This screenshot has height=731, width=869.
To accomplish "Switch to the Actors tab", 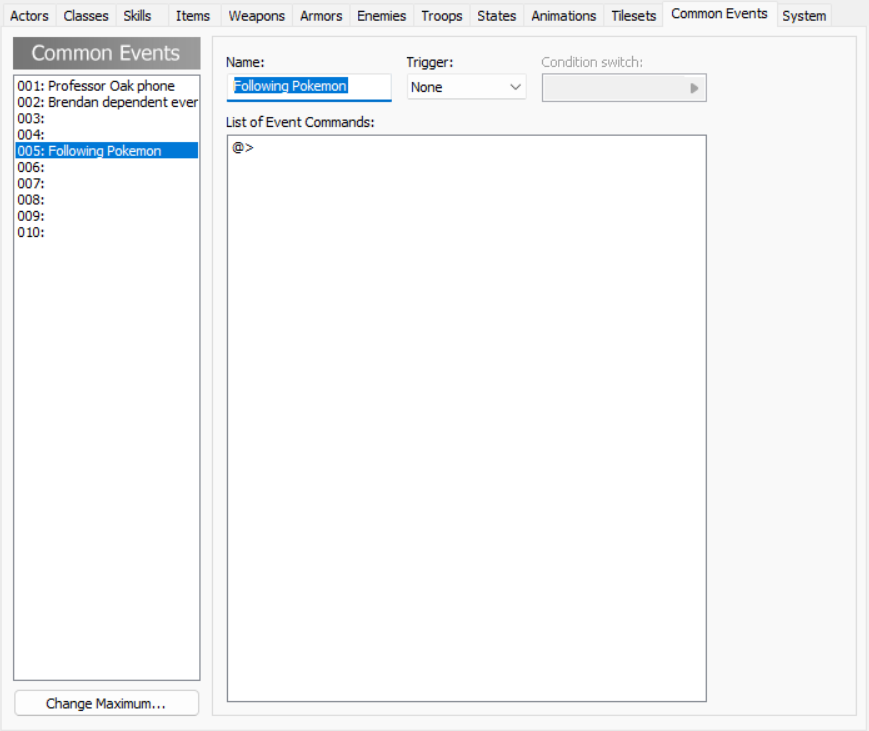I will tap(29, 16).
